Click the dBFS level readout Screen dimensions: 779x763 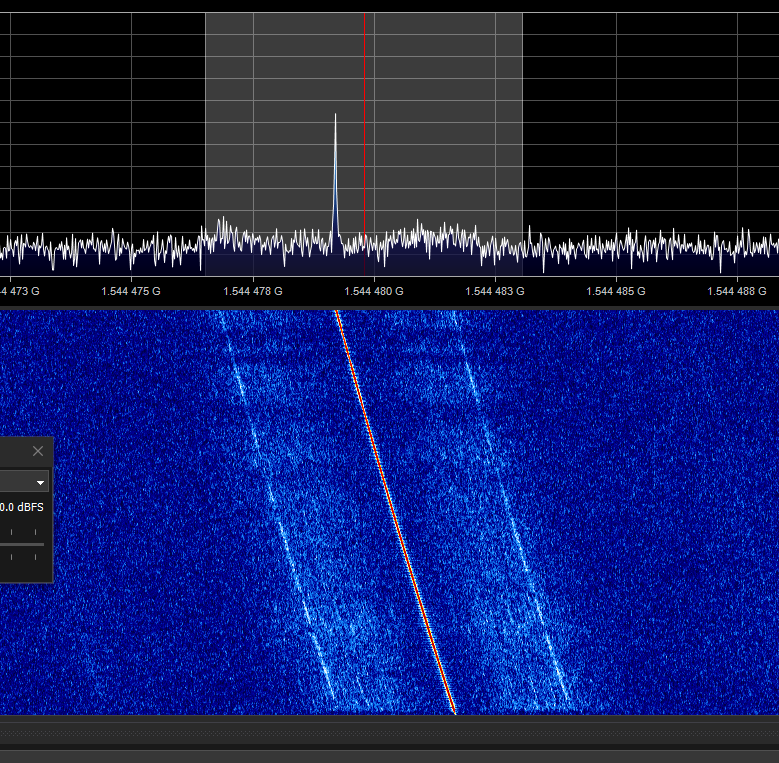(x=22, y=508)
